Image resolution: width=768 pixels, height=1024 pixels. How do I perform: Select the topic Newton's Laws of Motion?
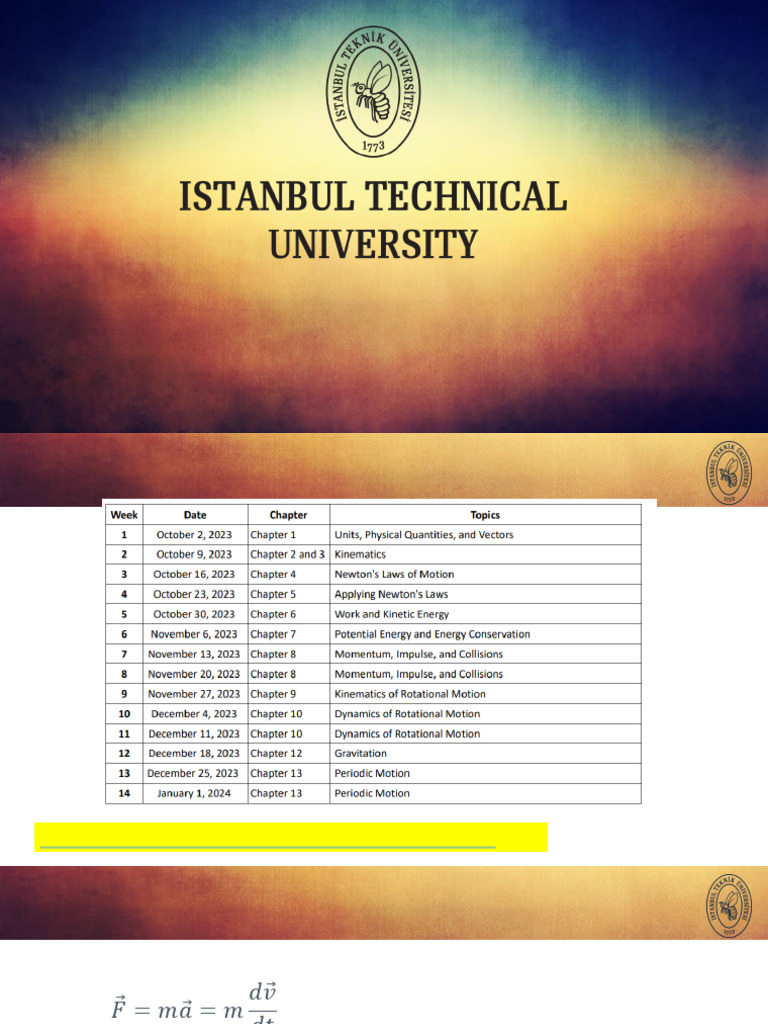[394, 574]
